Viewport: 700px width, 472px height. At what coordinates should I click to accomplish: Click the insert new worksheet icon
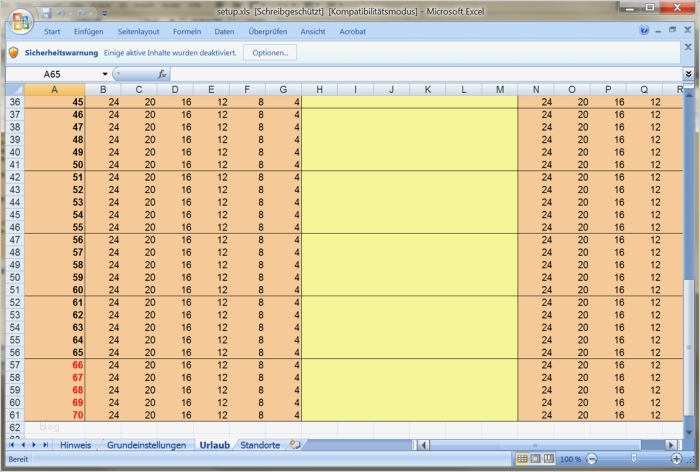(295, 445)
